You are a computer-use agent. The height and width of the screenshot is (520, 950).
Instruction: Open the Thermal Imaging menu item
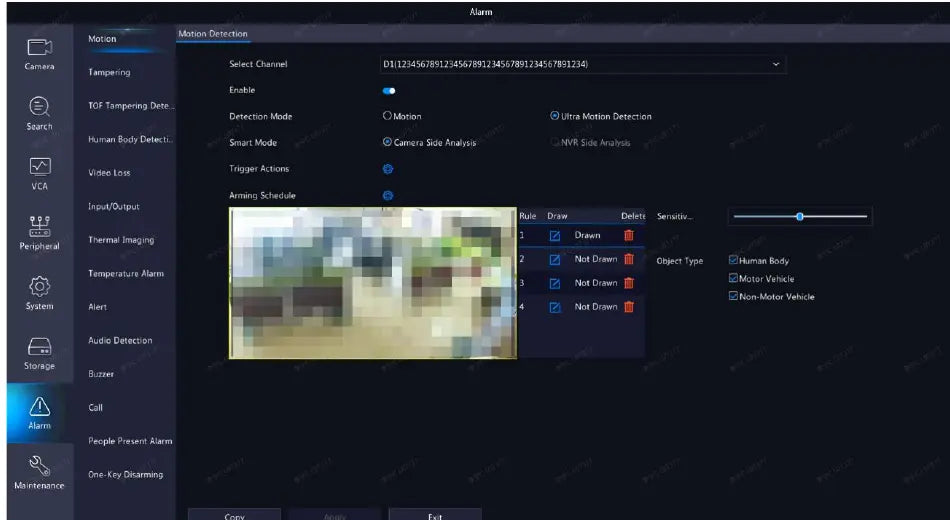click(121, 240)
